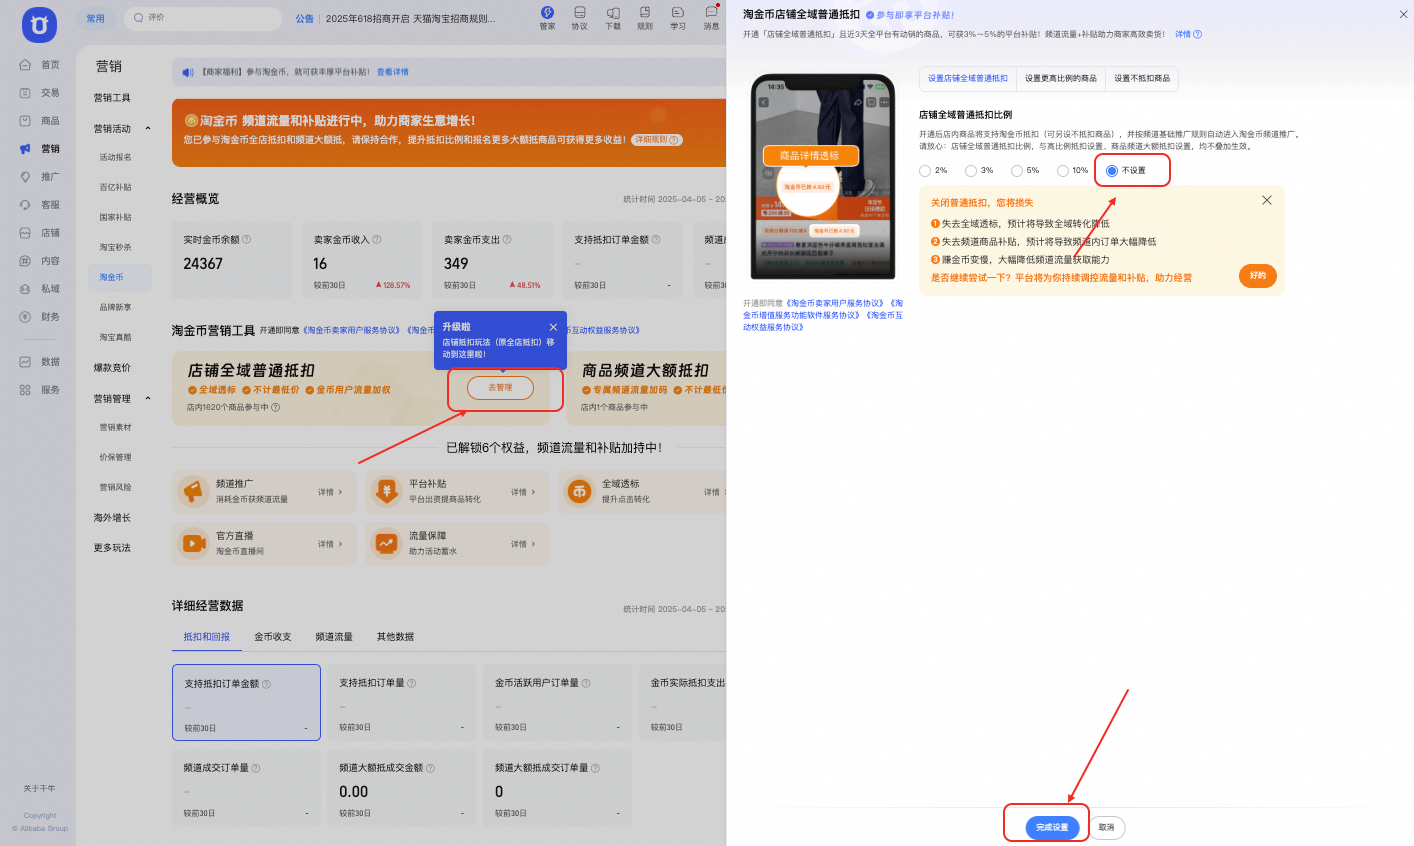
Task: Open the 首页 home icon in sidebar
Action: tap(25, 65)
